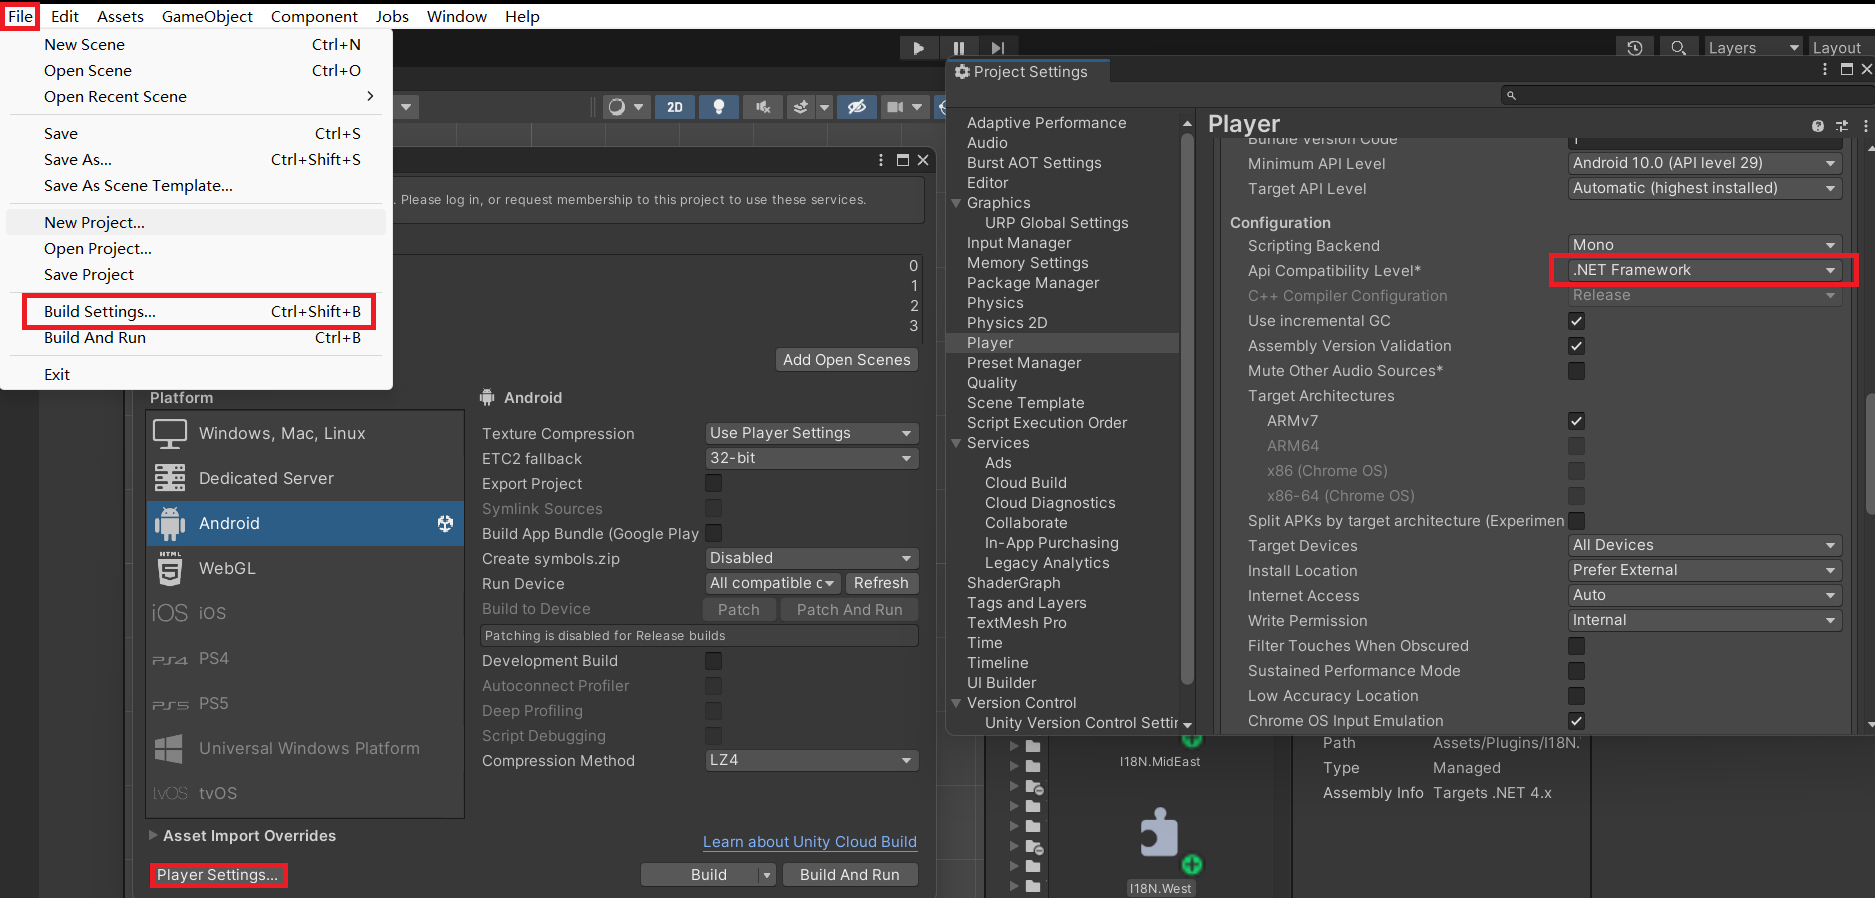Viewport: 1875px width, 898px height.
Task: Enable Sustained Performance Mode checkbox
Action: tap(1577, 671)
